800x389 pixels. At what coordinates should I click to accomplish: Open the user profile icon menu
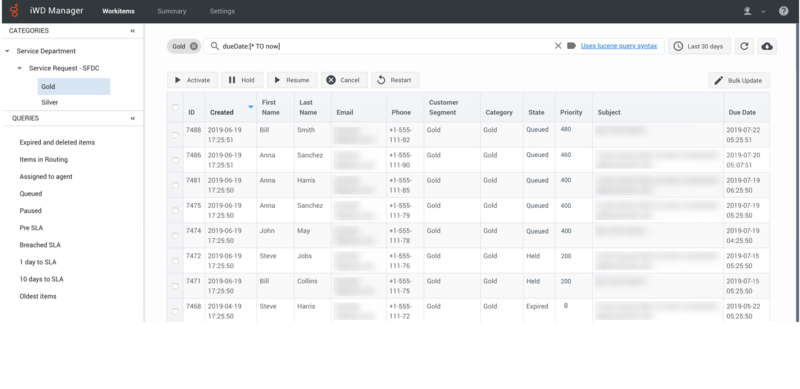pyautogui.click(x=747, y=11)
